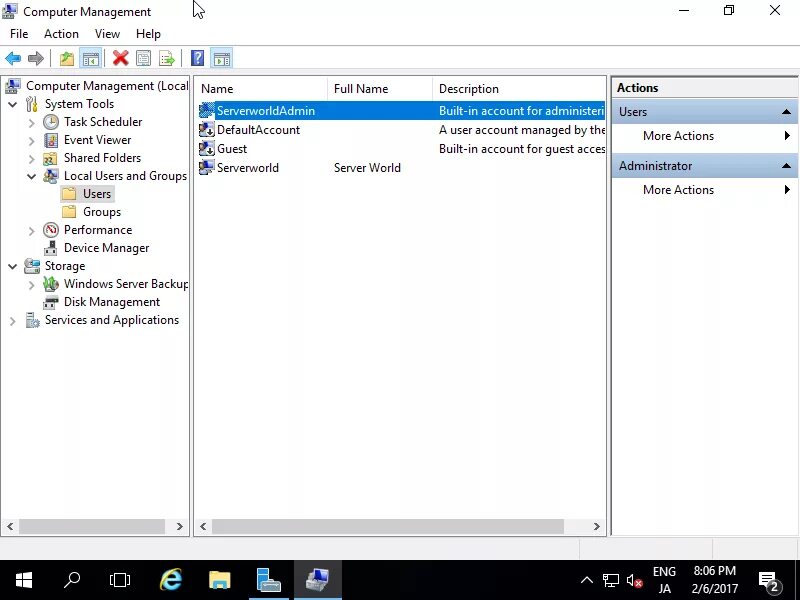
Task: Open Server Manager from taskbar
Action: (x=268, y=580)
